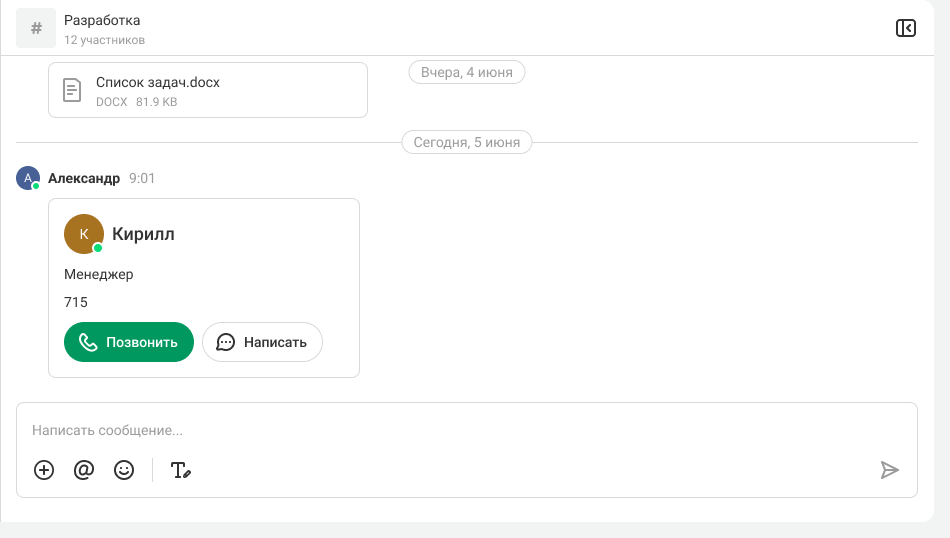Open the Список задач.docx file
The width and height of the screenshot is (950, 538).
[158, 82]
